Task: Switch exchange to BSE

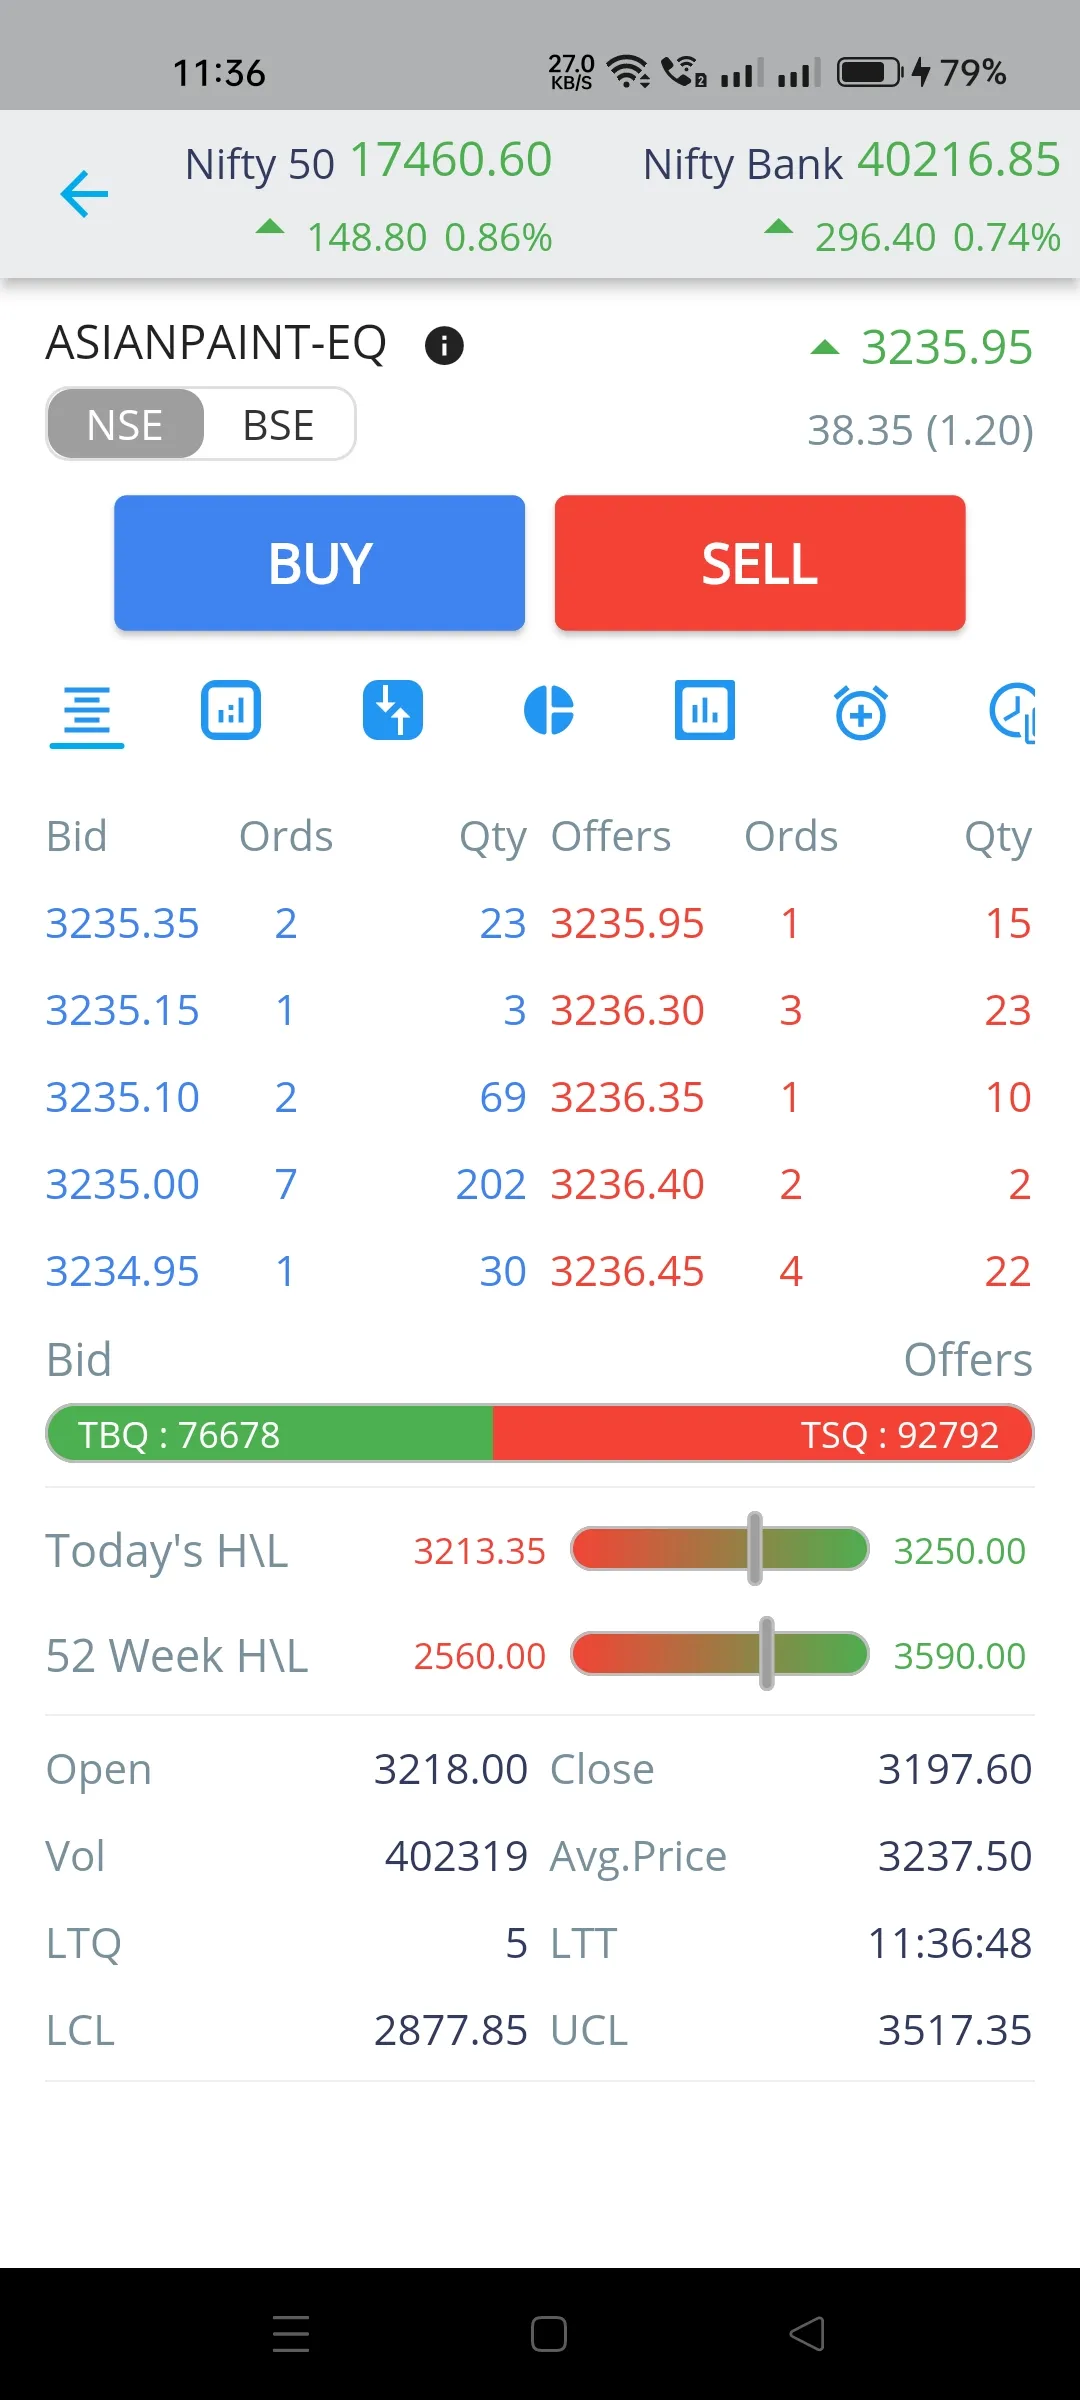Action: point(279,425)
